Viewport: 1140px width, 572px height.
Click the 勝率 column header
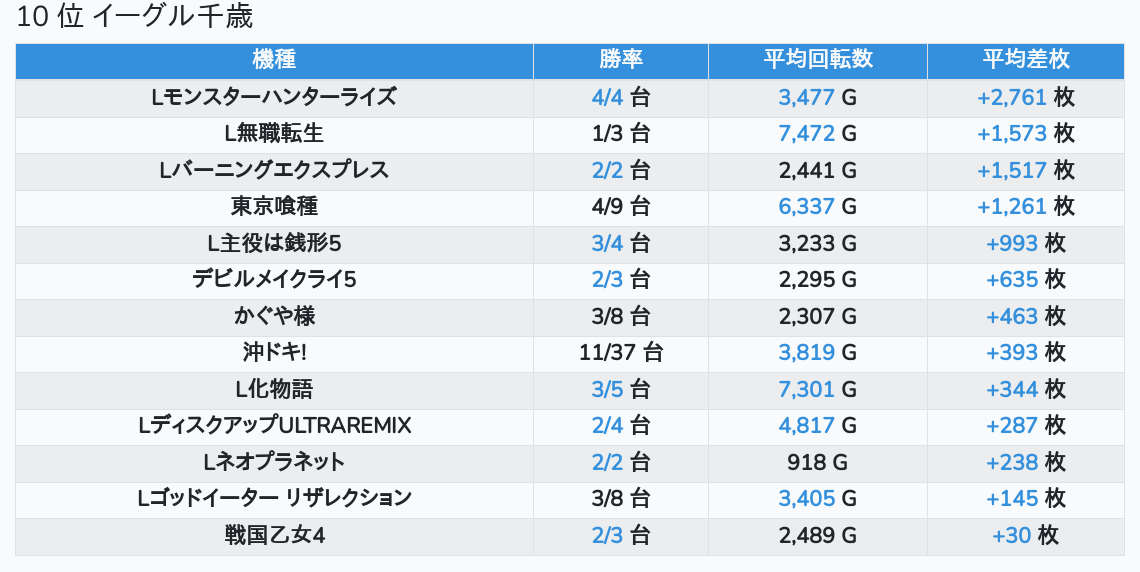[x=620, y=60]
